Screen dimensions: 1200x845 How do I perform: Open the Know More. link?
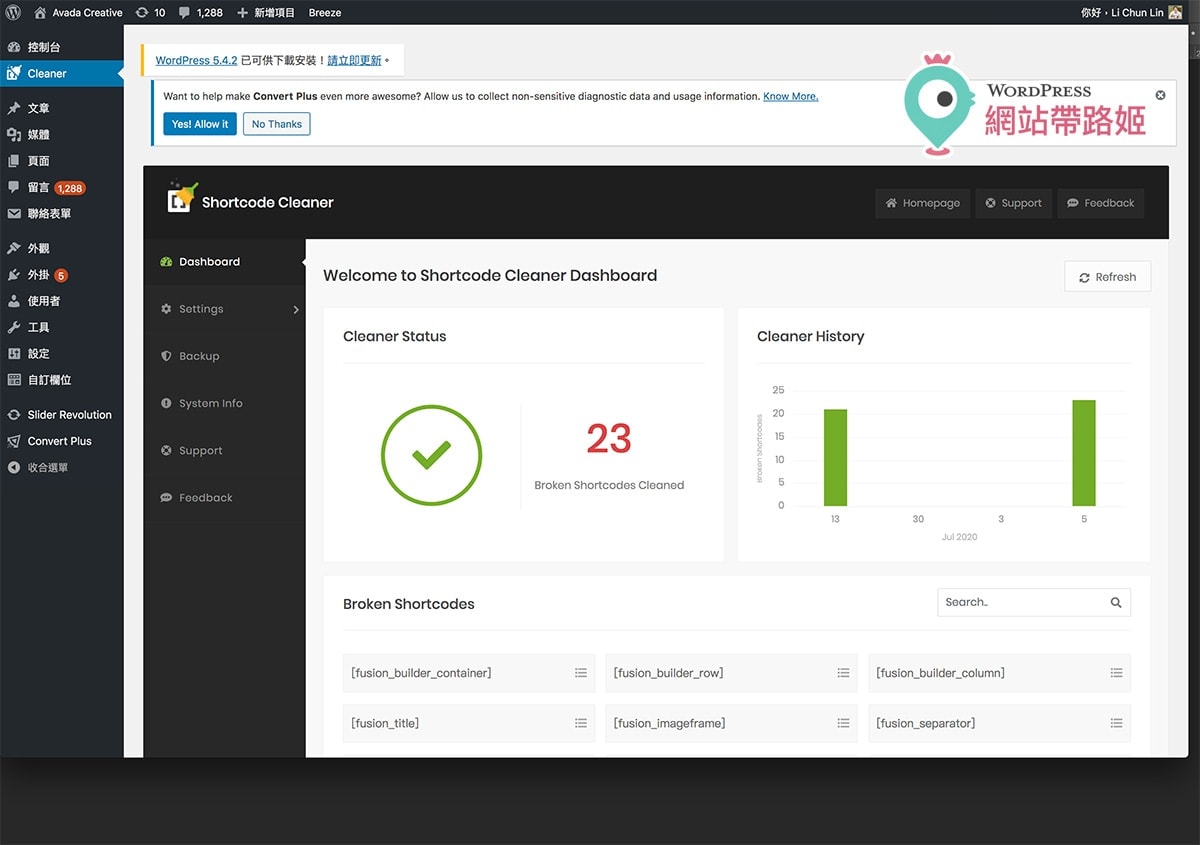click(x=790, y=97)
